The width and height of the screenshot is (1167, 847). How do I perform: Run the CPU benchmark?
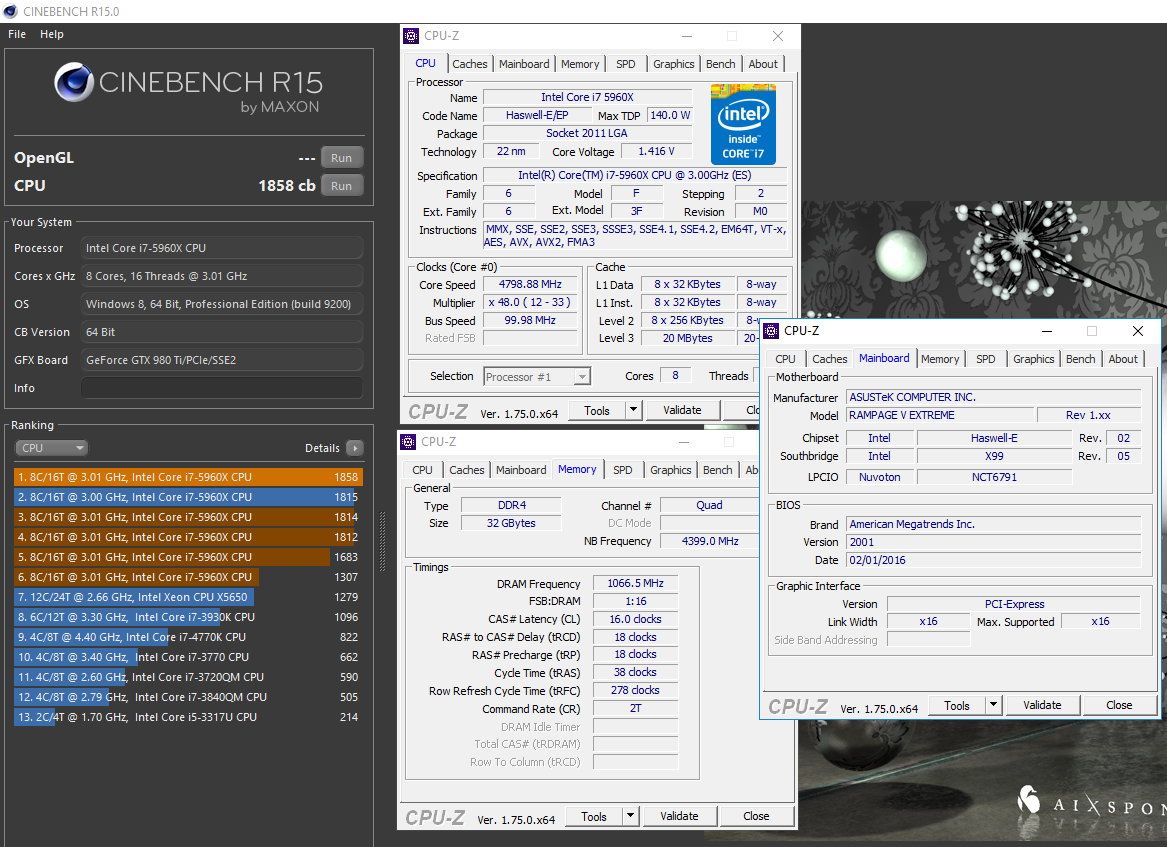[342, 186]
